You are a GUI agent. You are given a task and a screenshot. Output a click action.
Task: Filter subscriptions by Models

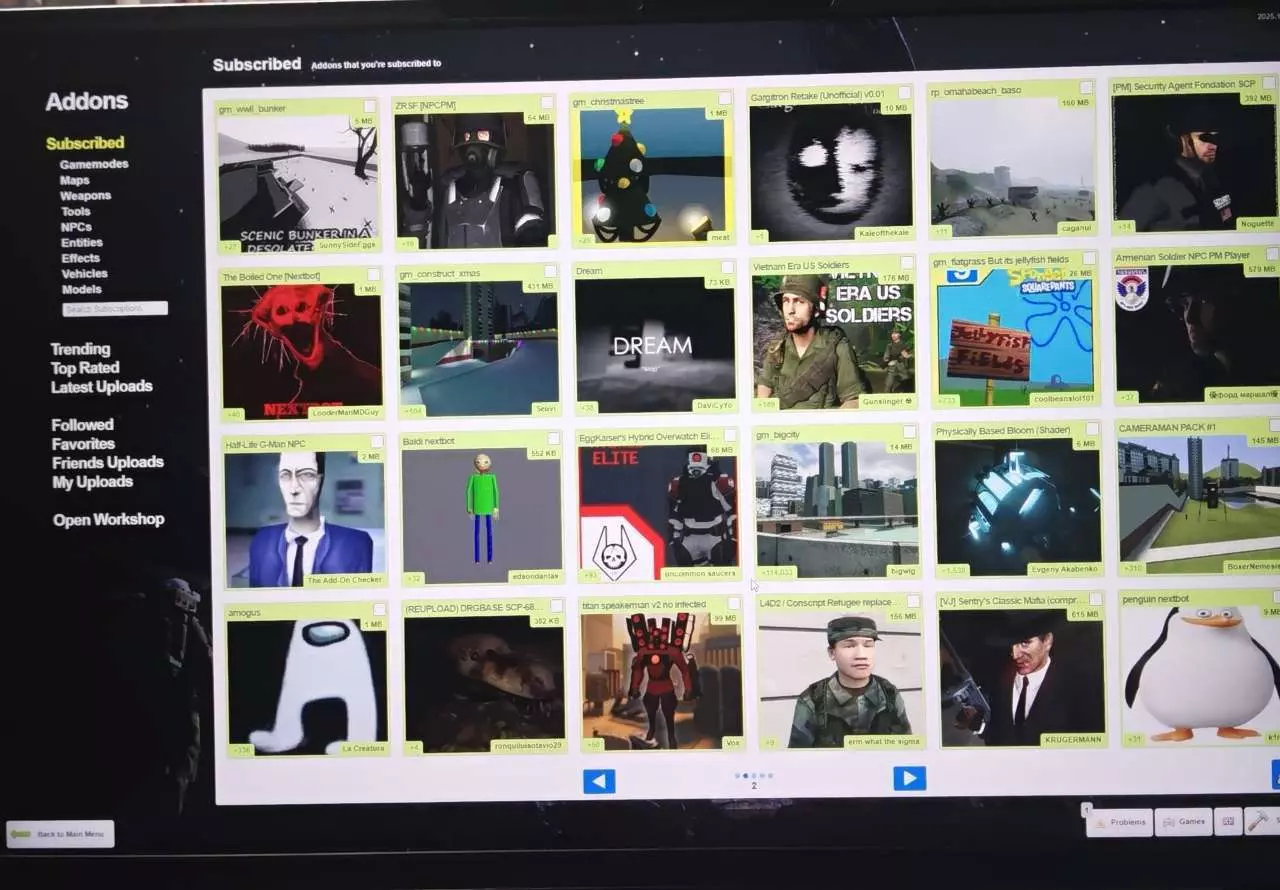tap(82, 289)
